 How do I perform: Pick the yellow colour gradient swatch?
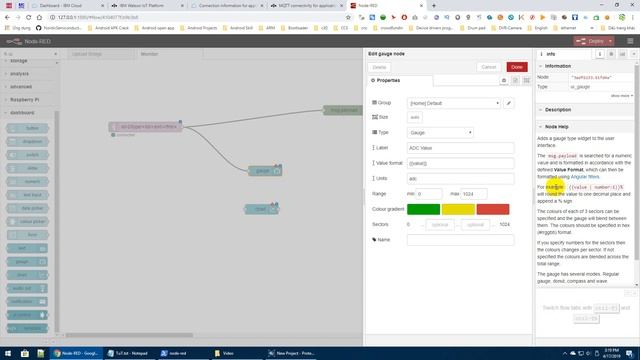pyautogui.click(x=458, y=209)
